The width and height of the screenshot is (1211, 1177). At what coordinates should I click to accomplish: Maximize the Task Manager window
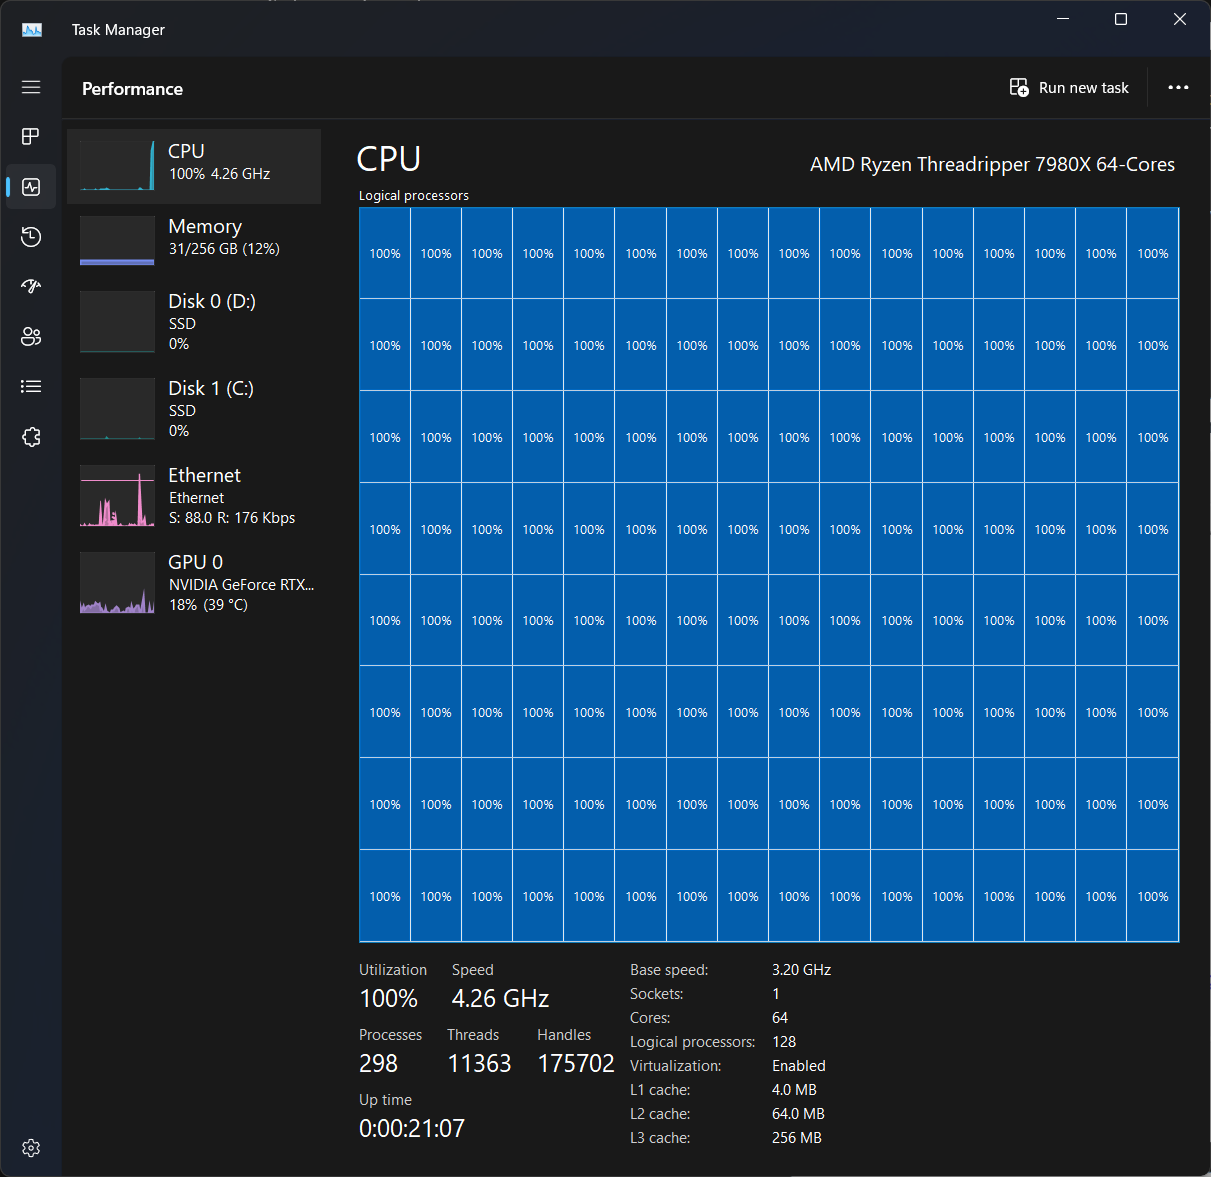coord(1121,19)
